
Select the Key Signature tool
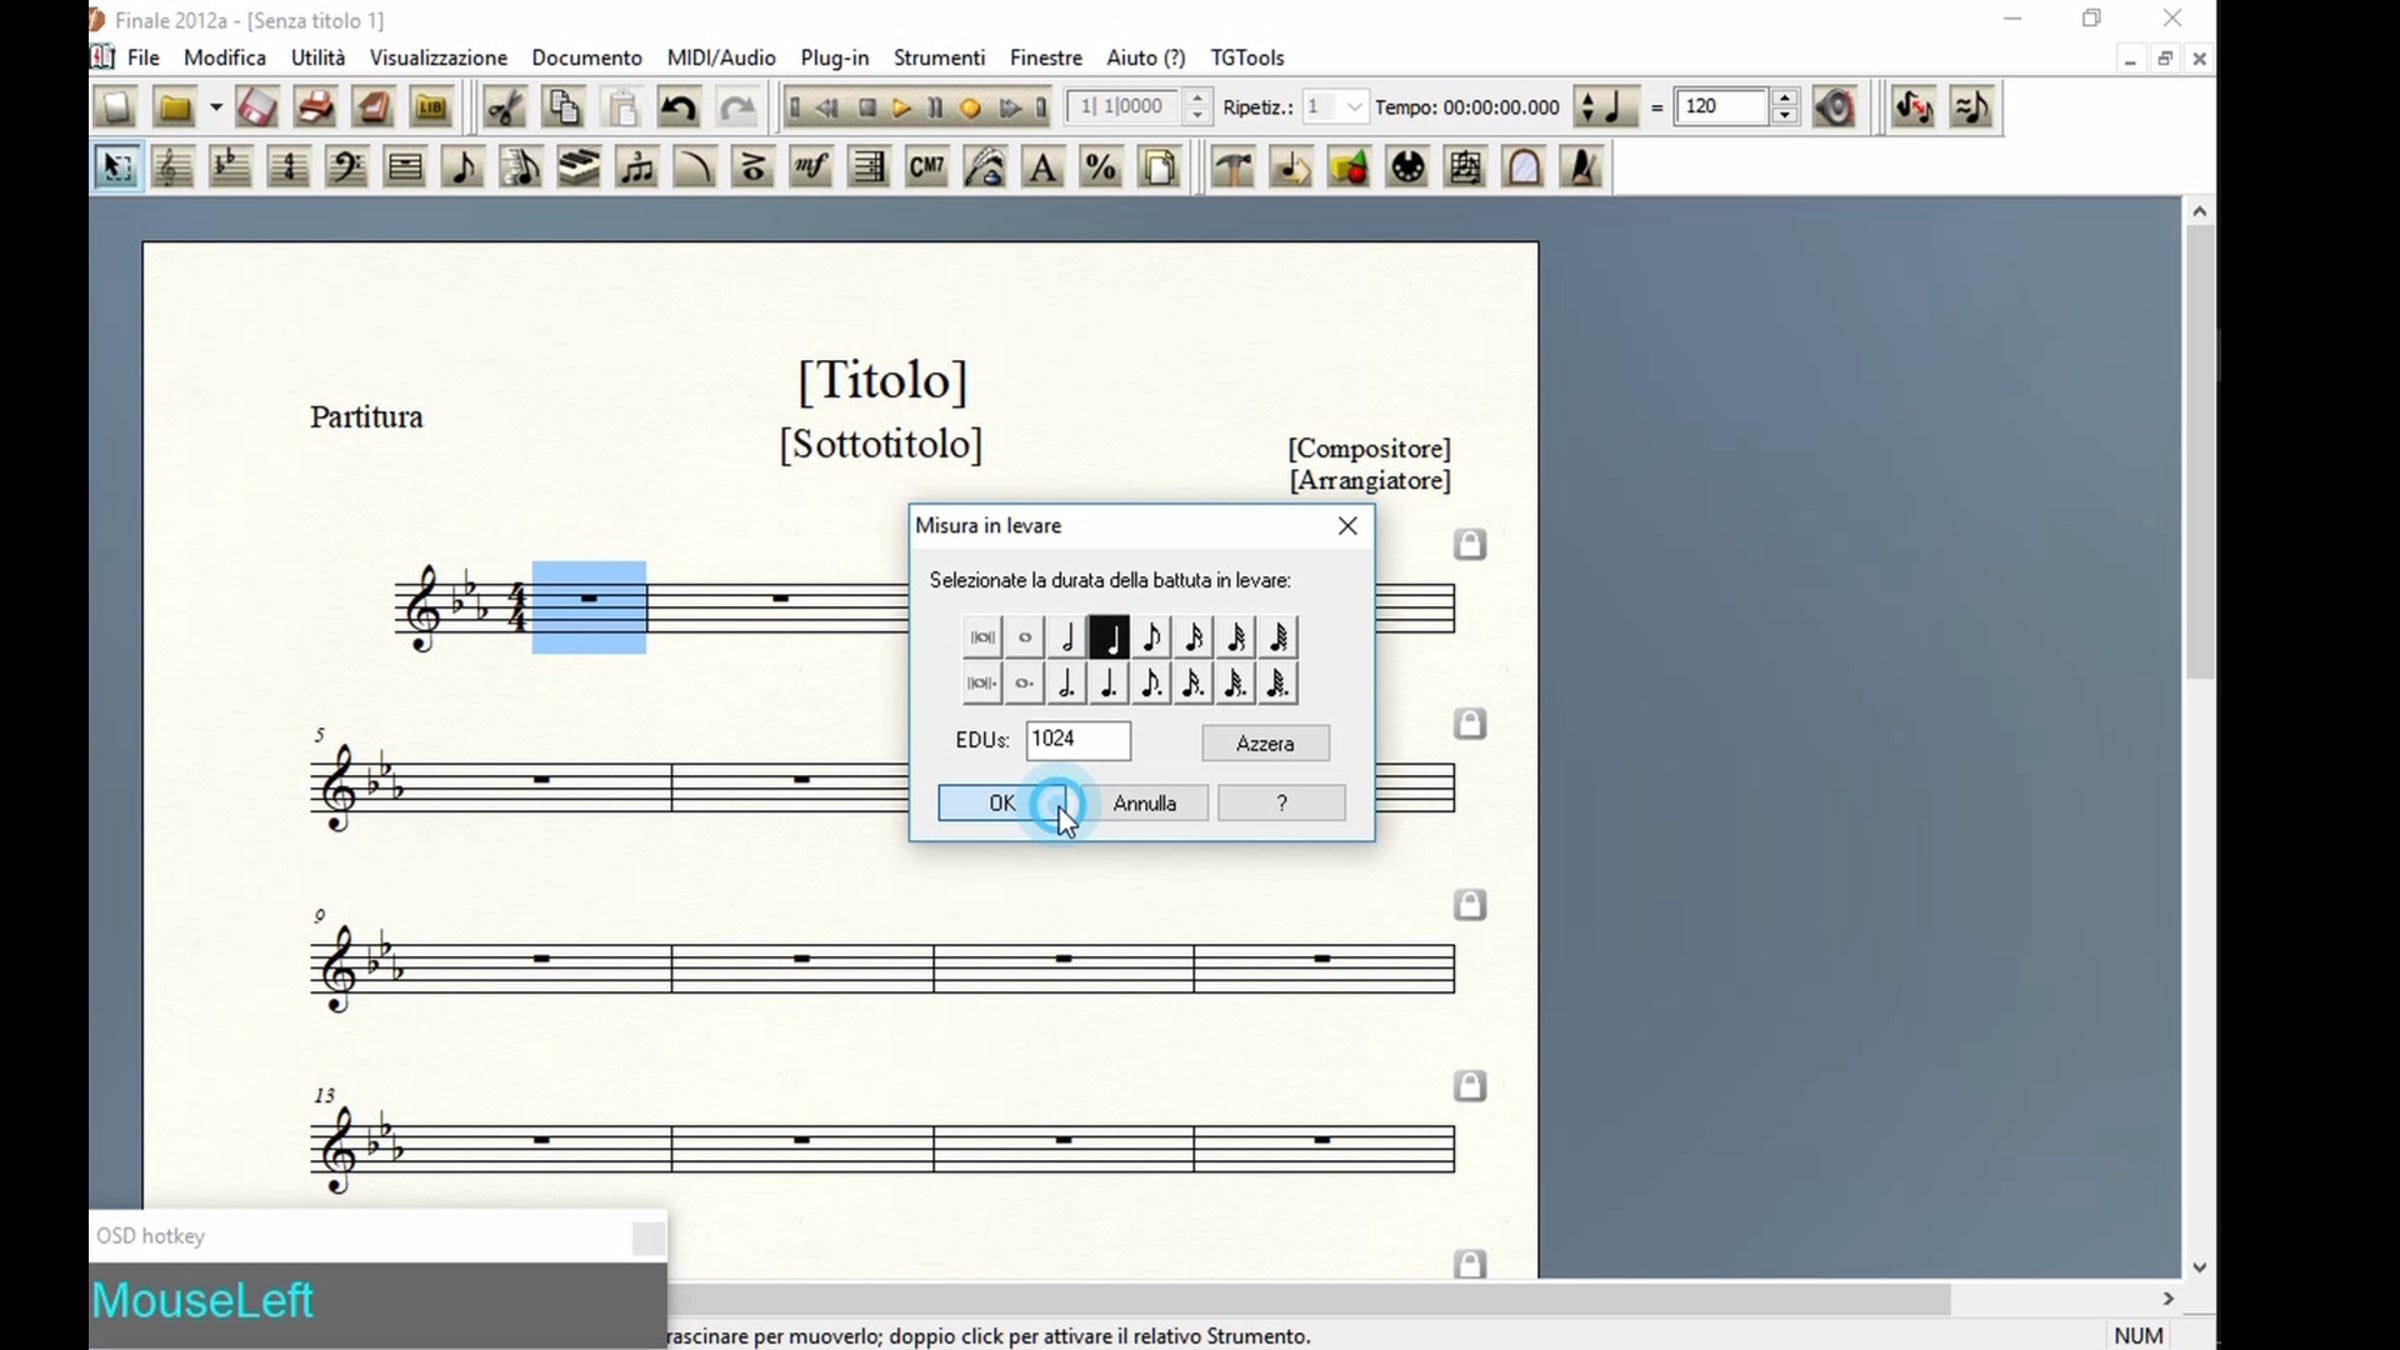click(230, 167)
